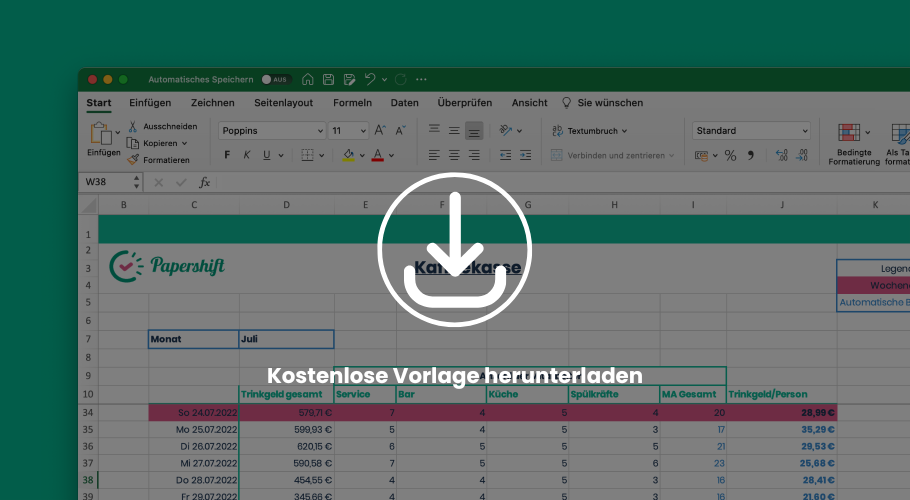Click the center align text icon

[454, 155]
